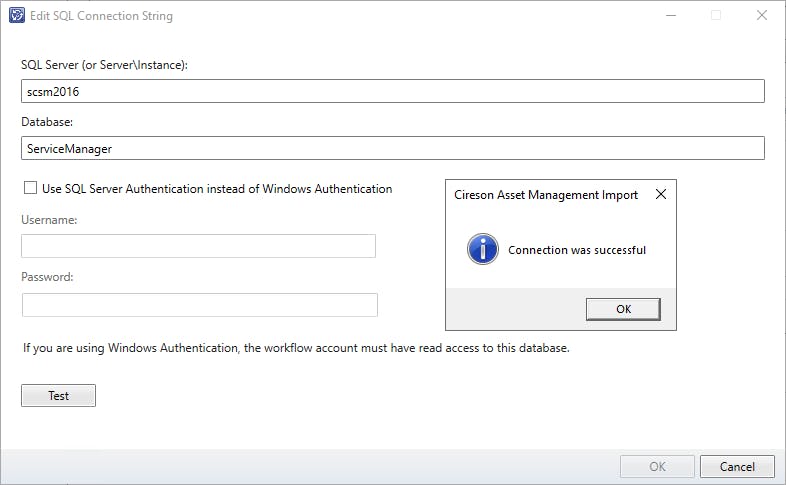The height and width of the screenshot is (485, 786).
Task: Close the Cireson Asset Management Import popup
Action: click(660, 195)
